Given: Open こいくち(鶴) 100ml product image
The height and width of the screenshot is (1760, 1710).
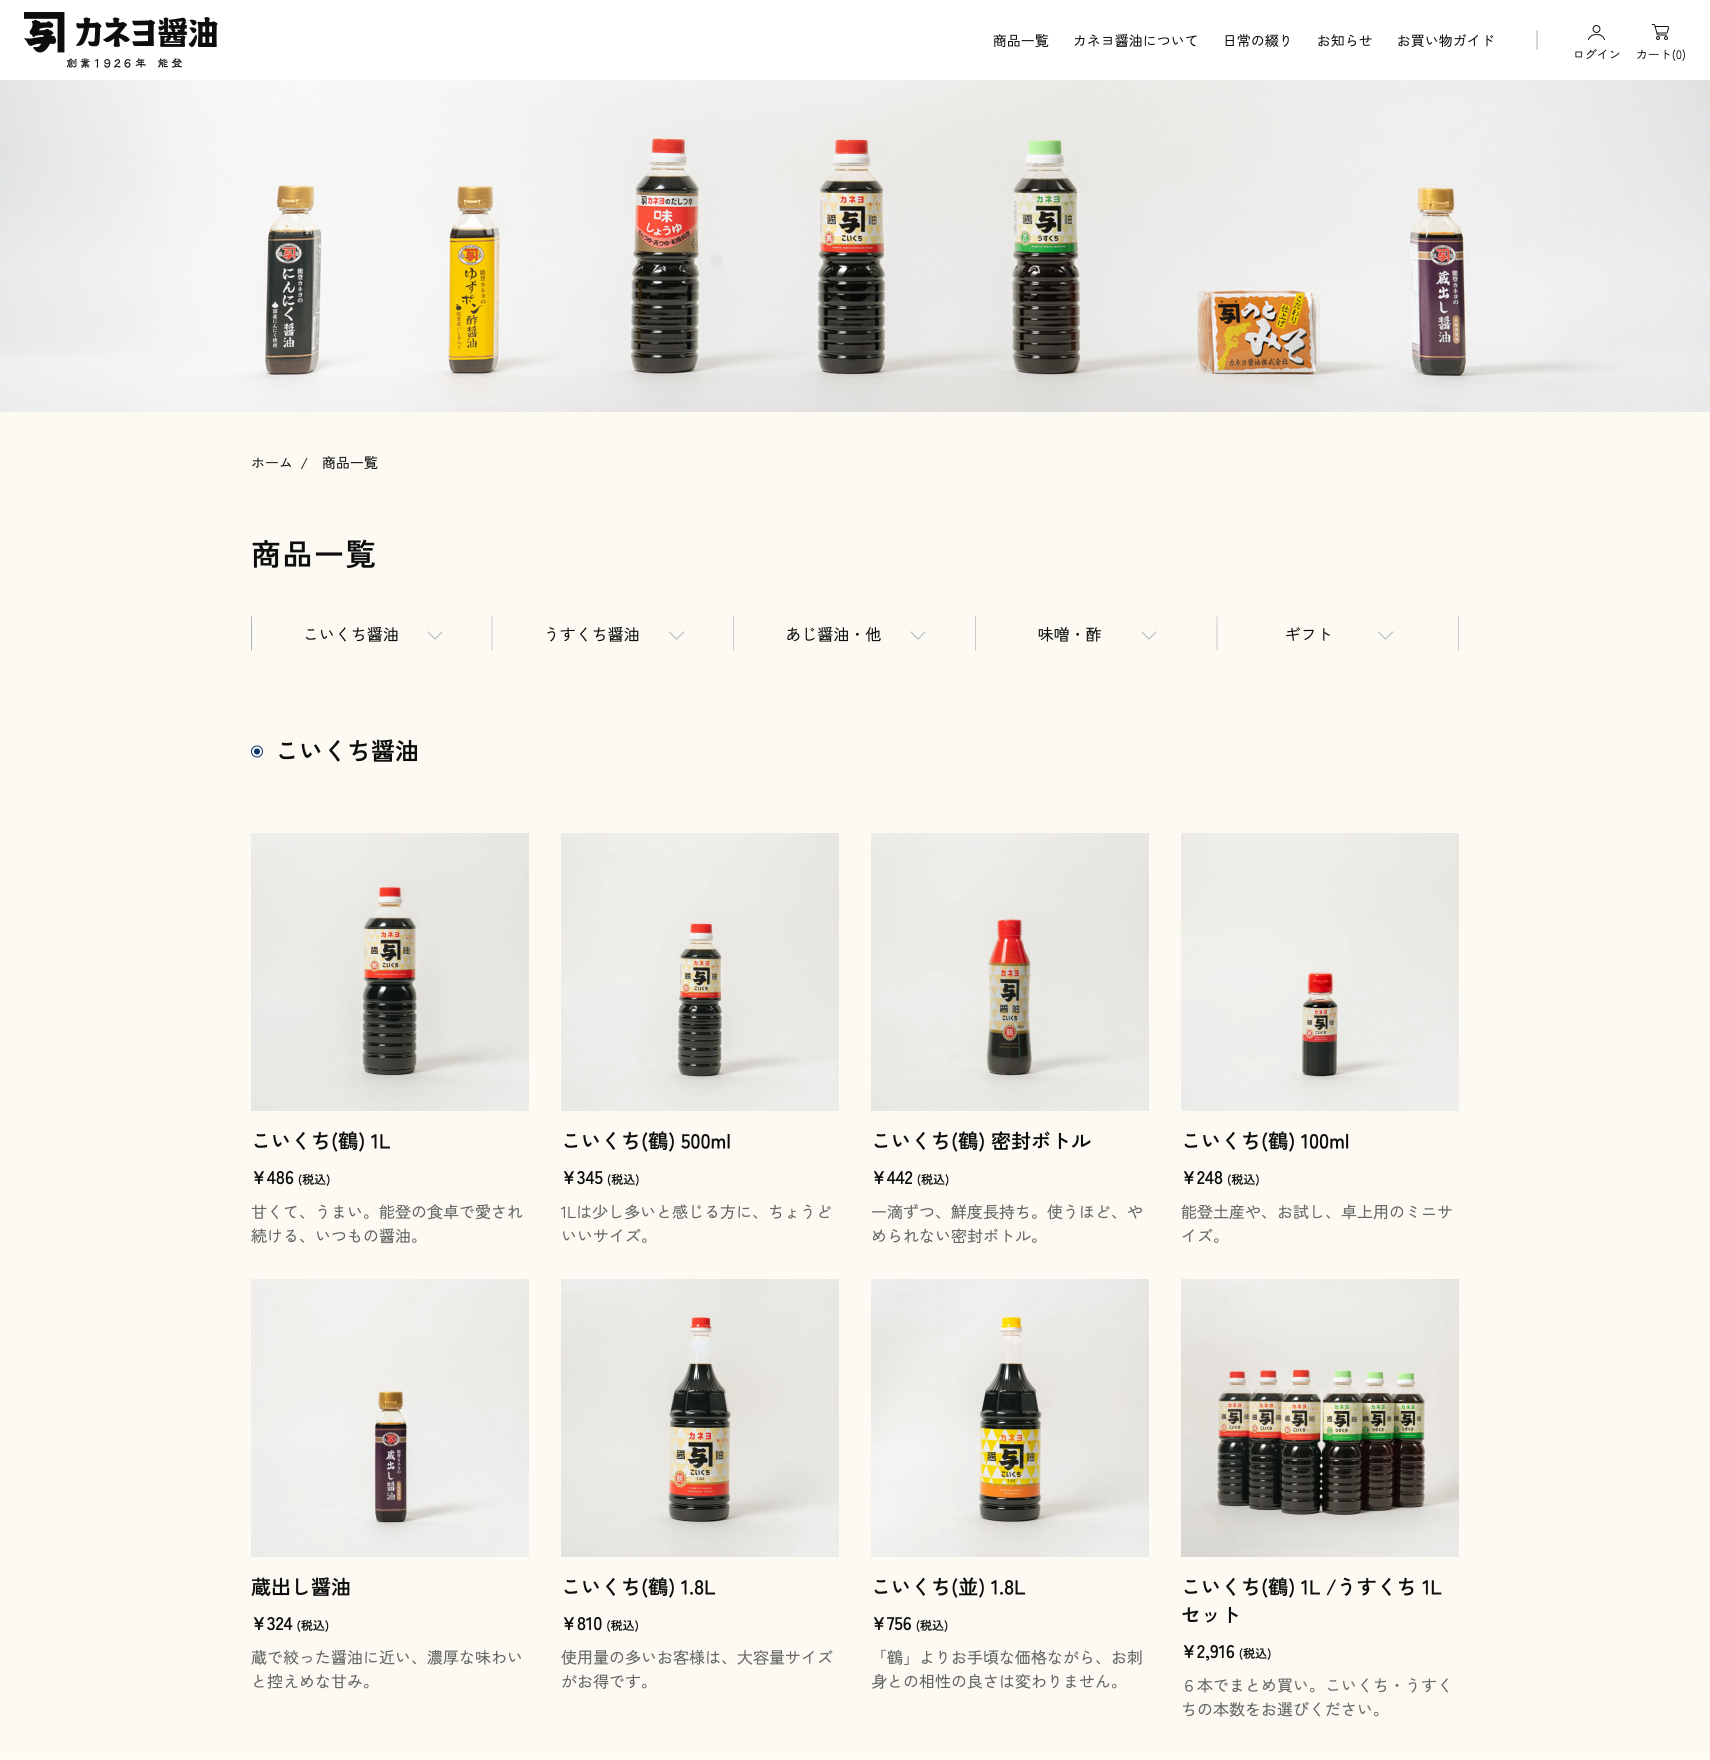Looking at the screenshot, I should [1320, 972].
